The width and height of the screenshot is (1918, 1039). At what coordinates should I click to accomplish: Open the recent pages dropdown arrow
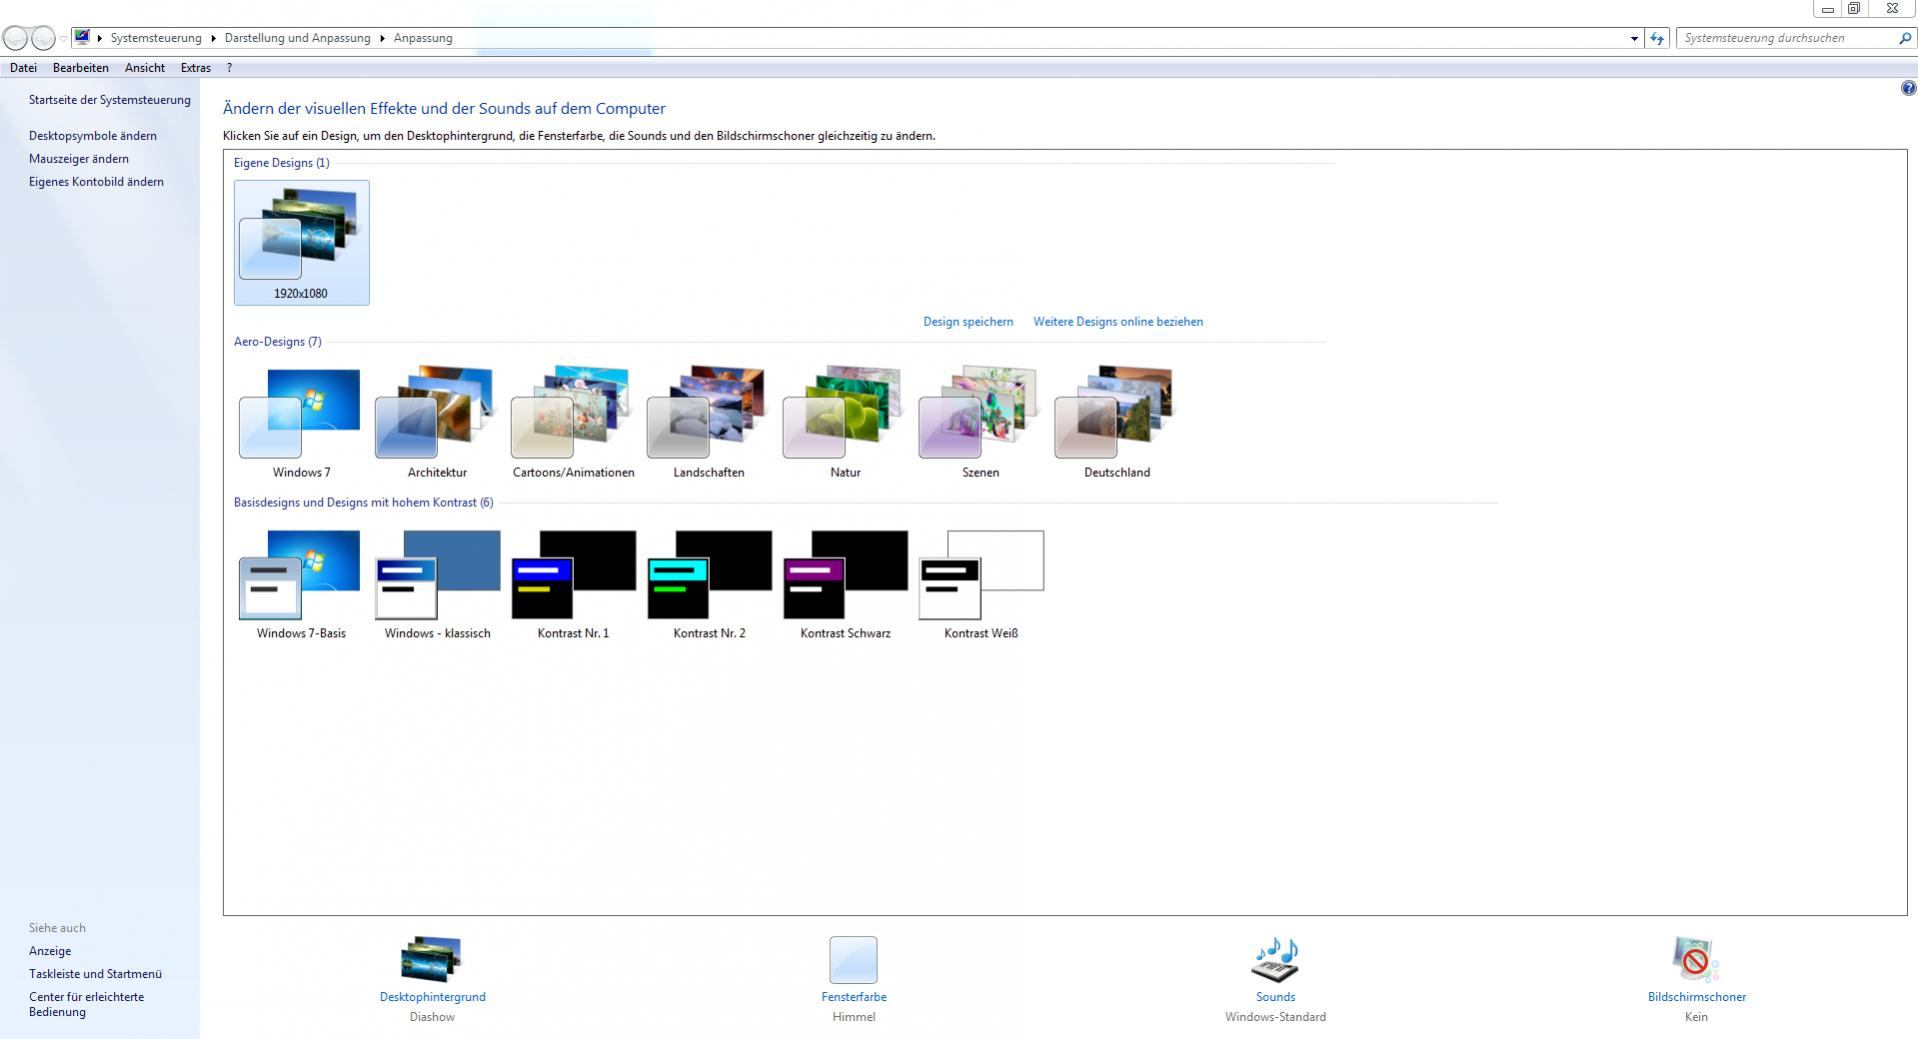tap(63, 38)
